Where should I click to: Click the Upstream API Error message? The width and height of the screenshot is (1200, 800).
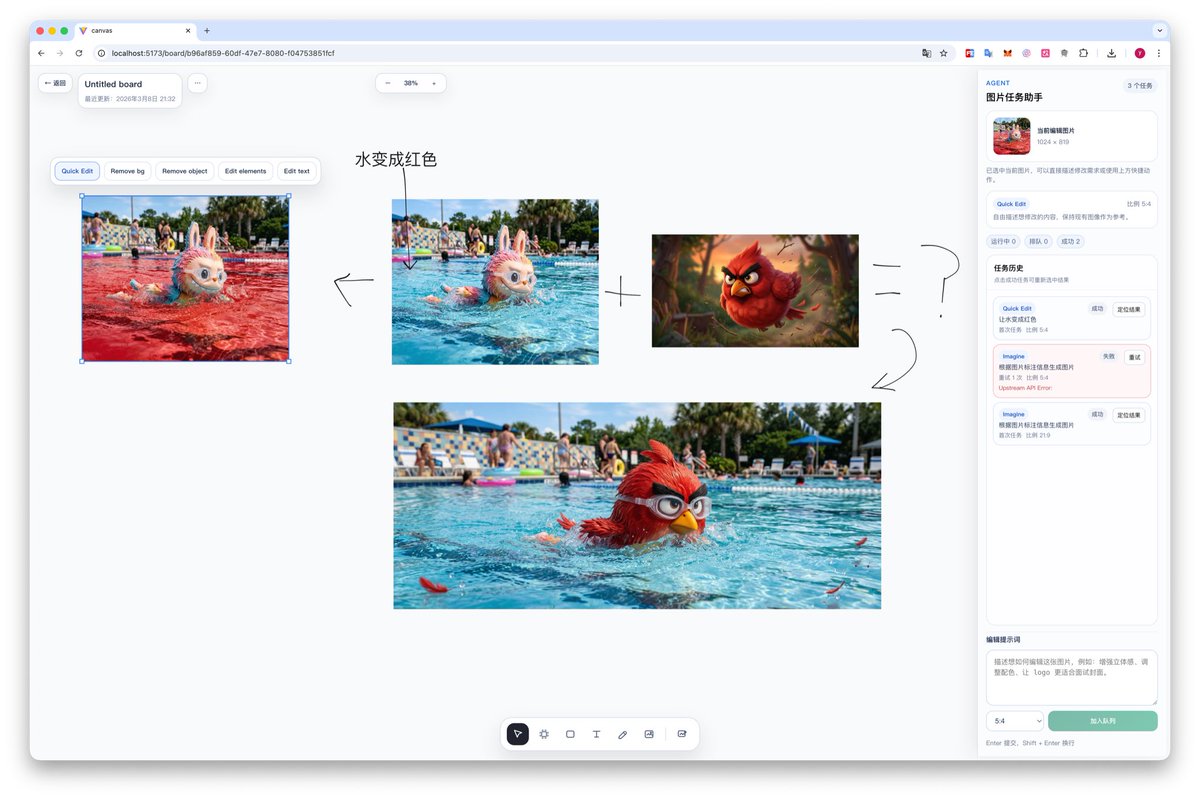coord(1025,388)
